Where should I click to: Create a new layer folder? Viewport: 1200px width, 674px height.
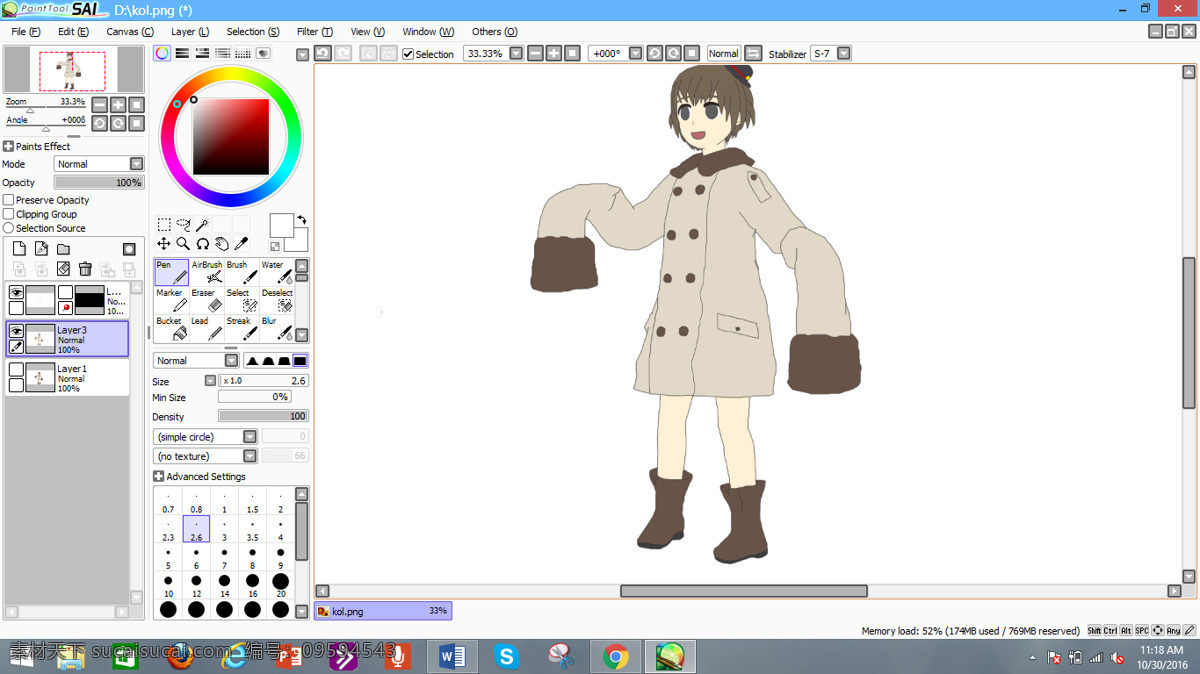pyautogui.click(x=63, y=249)
